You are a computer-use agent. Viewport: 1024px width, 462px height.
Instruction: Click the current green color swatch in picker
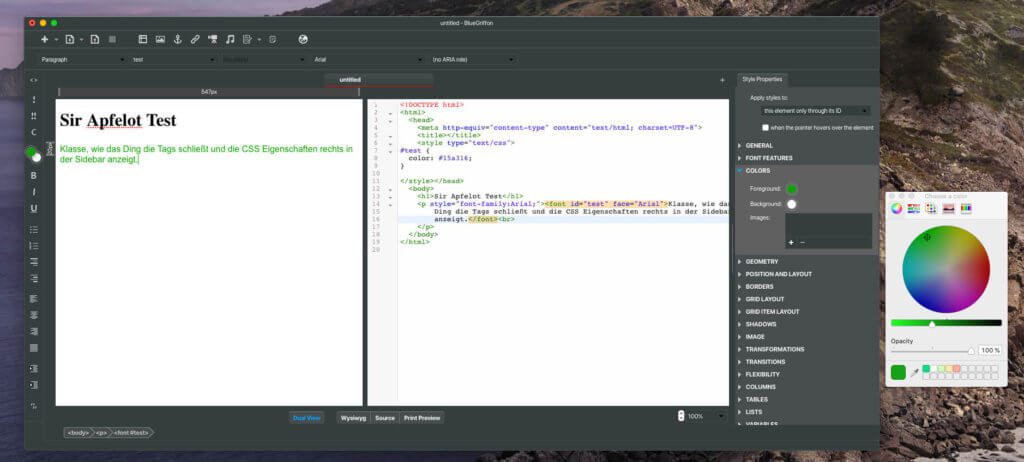[898, 372]
